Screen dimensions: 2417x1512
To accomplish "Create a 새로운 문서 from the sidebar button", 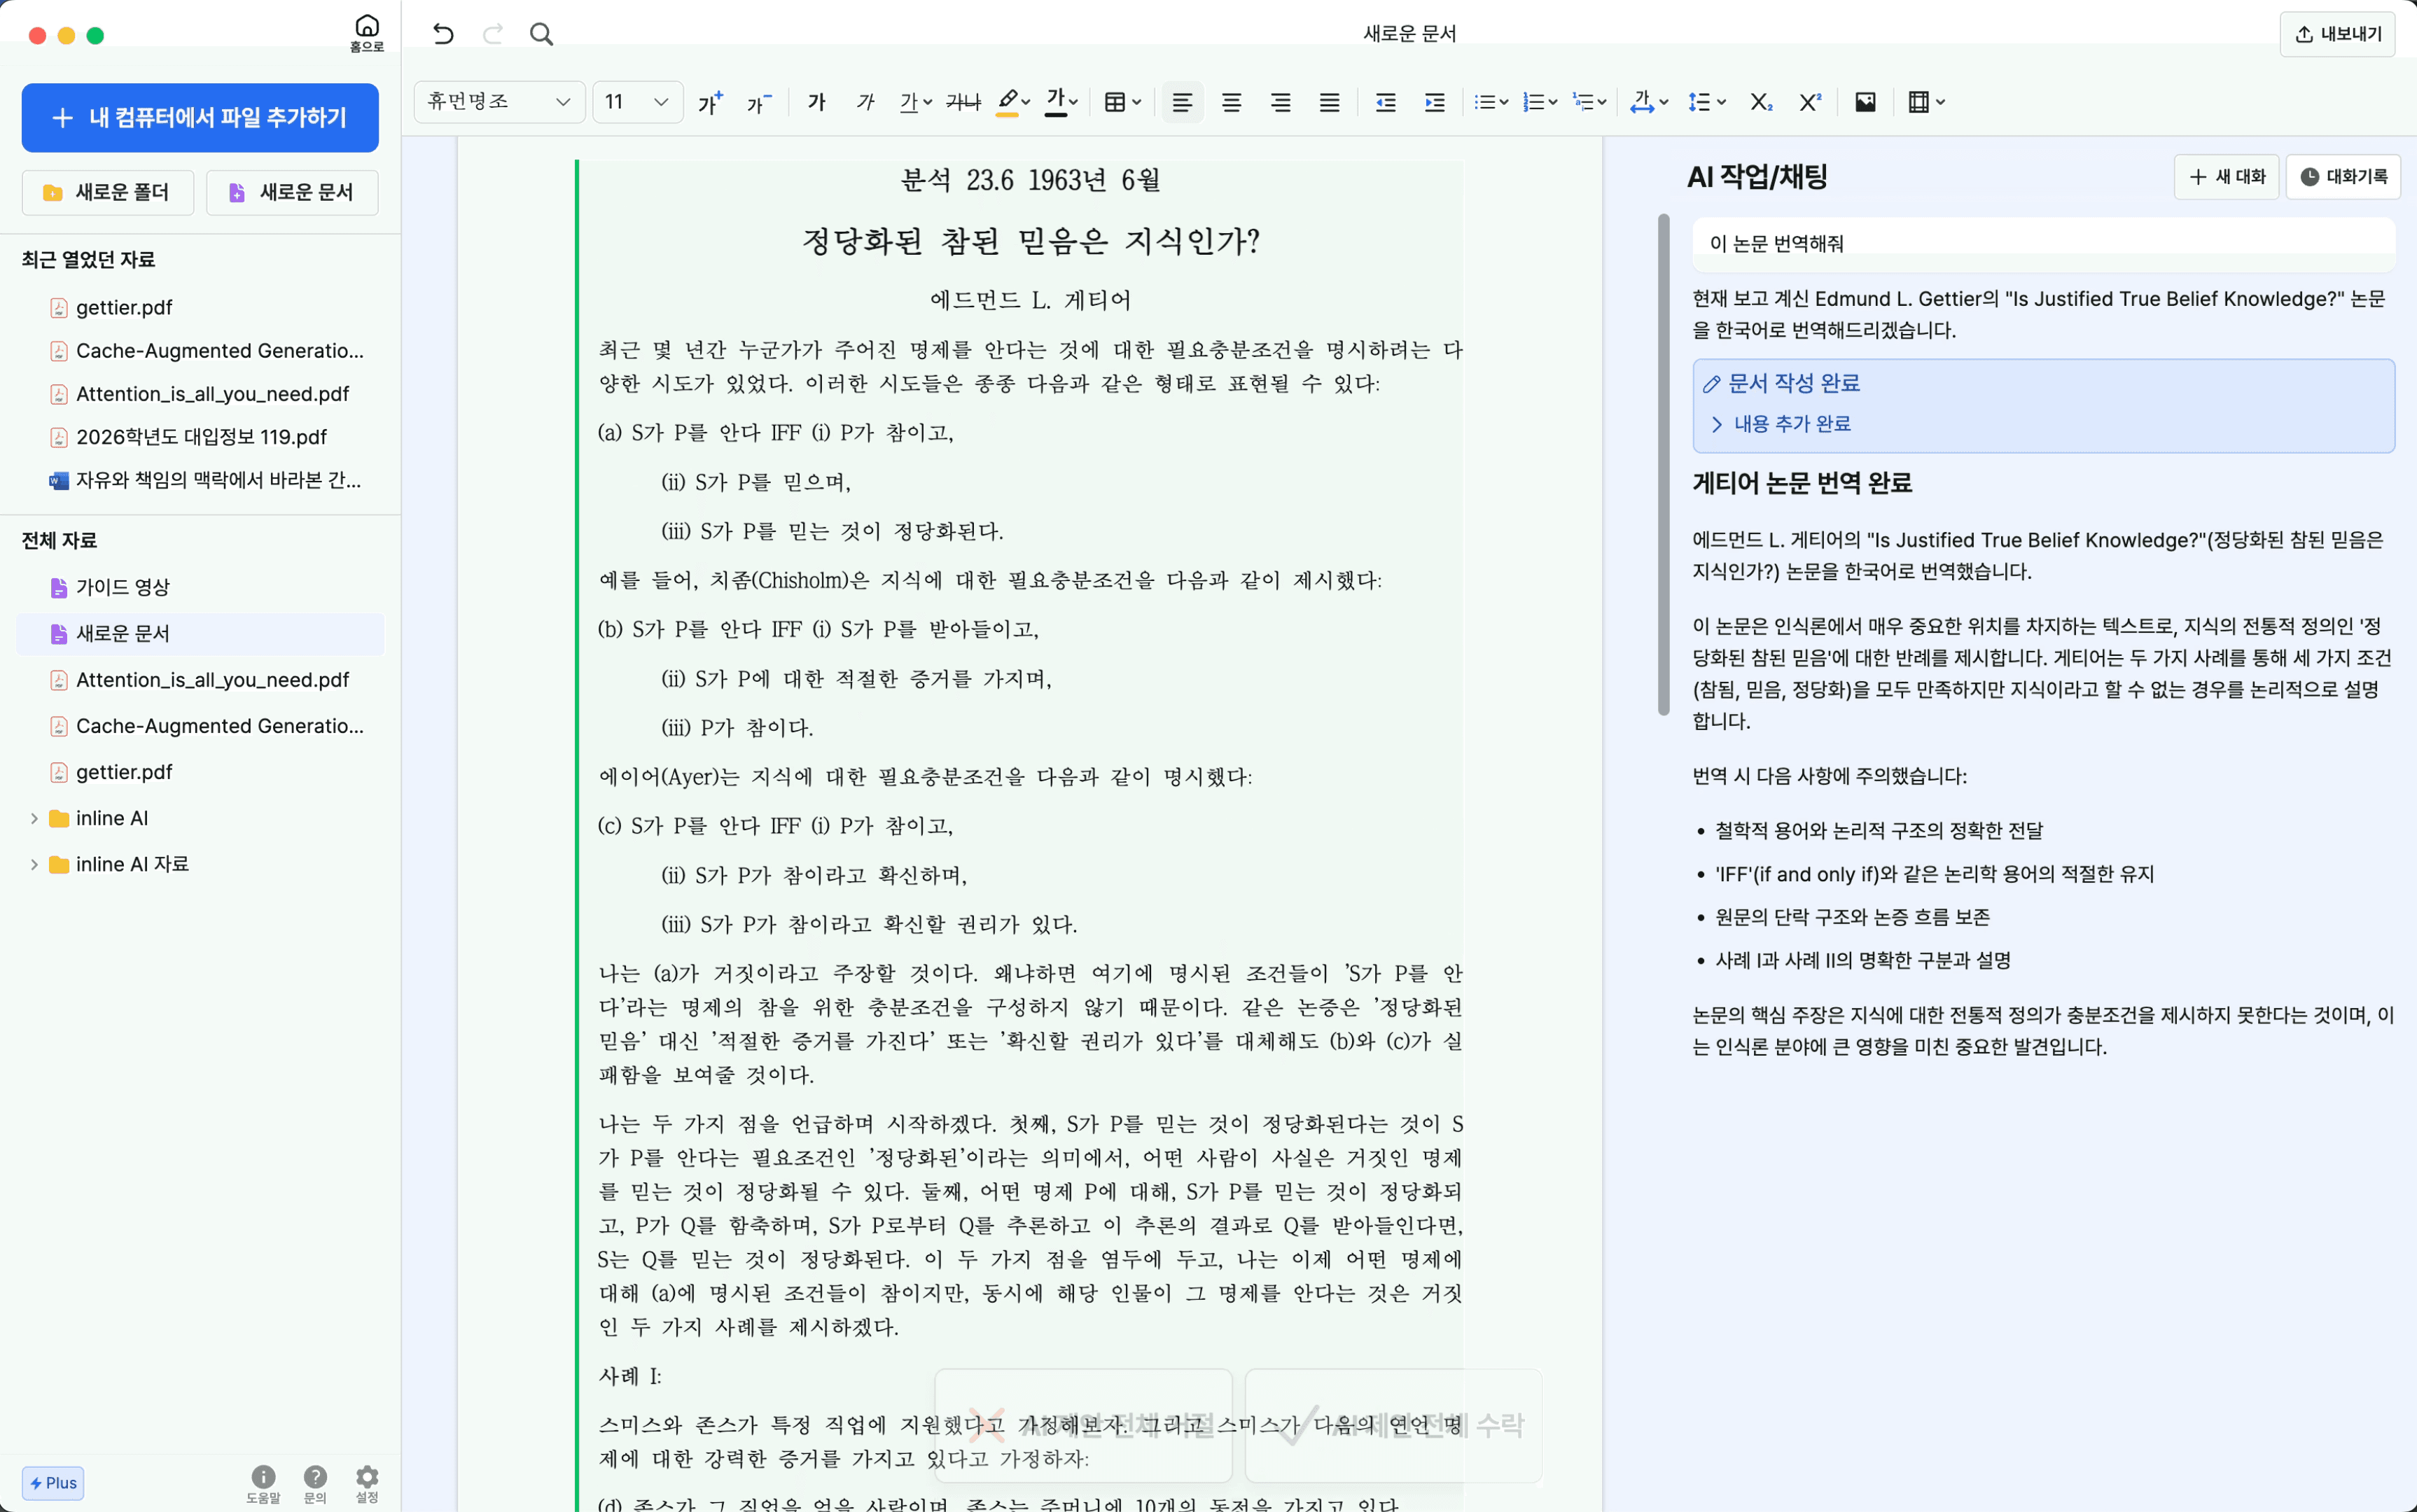I will tap(292, 192).
